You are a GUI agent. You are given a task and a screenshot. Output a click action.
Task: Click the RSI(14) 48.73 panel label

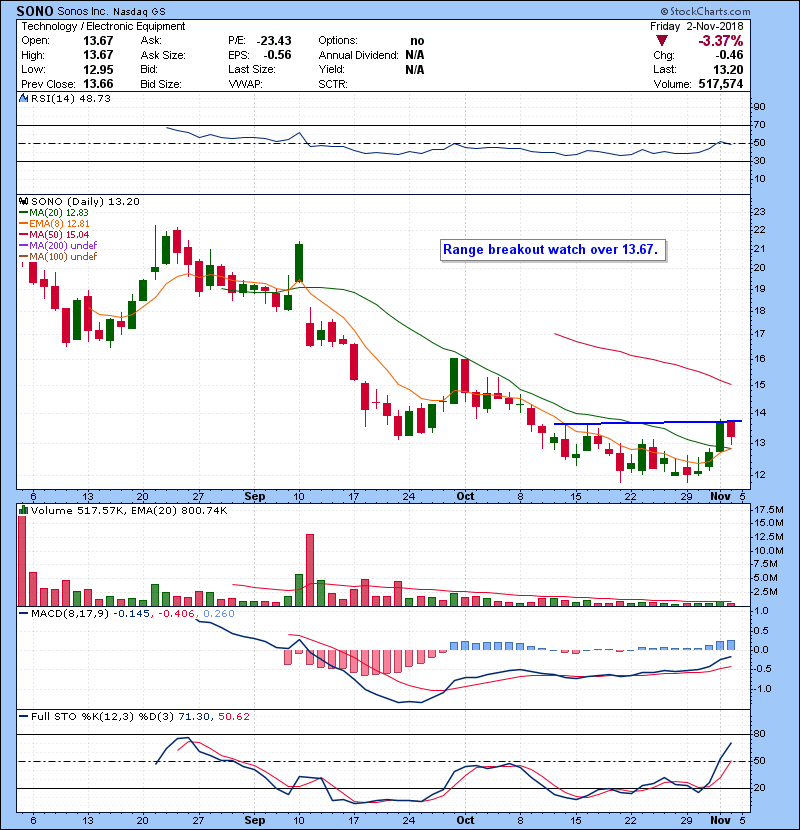[x=71, y=98]
